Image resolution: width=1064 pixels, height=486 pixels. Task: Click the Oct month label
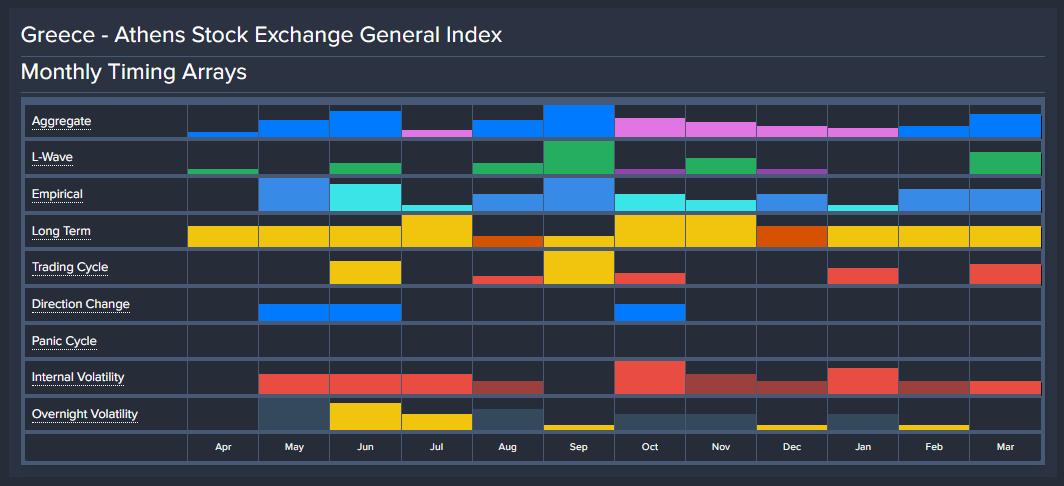click(x=650, y=447)
